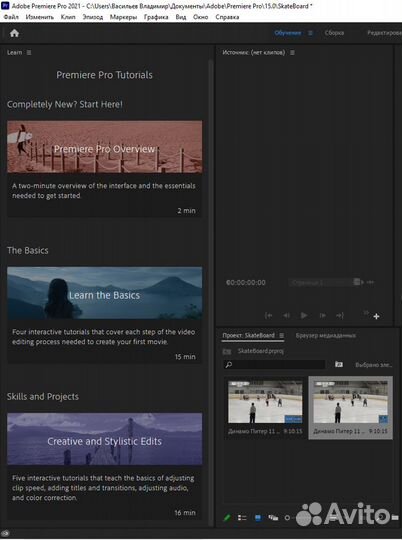Viewport: 402px width, 540px height.
Task: Click the status bar icon at bottom left
Action: click(5, 533)
